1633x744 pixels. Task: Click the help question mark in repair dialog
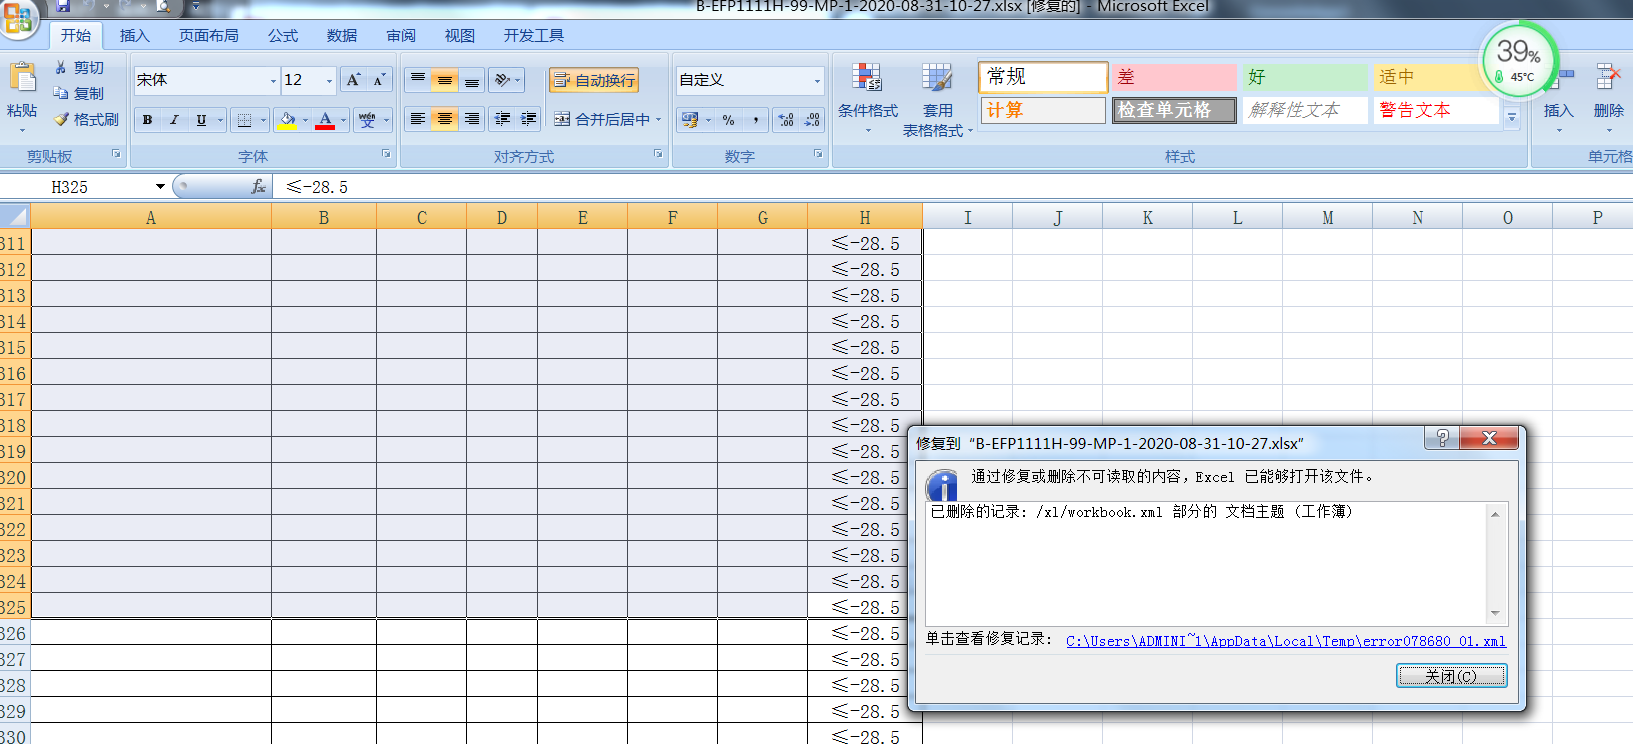click(1442, 438)
